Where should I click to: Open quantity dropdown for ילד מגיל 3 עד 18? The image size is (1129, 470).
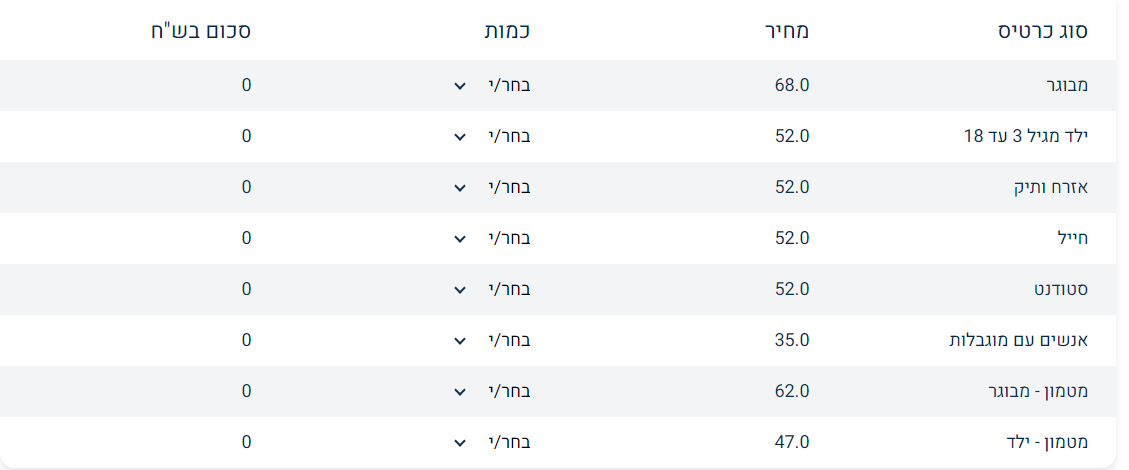click(x=491, y=136)
